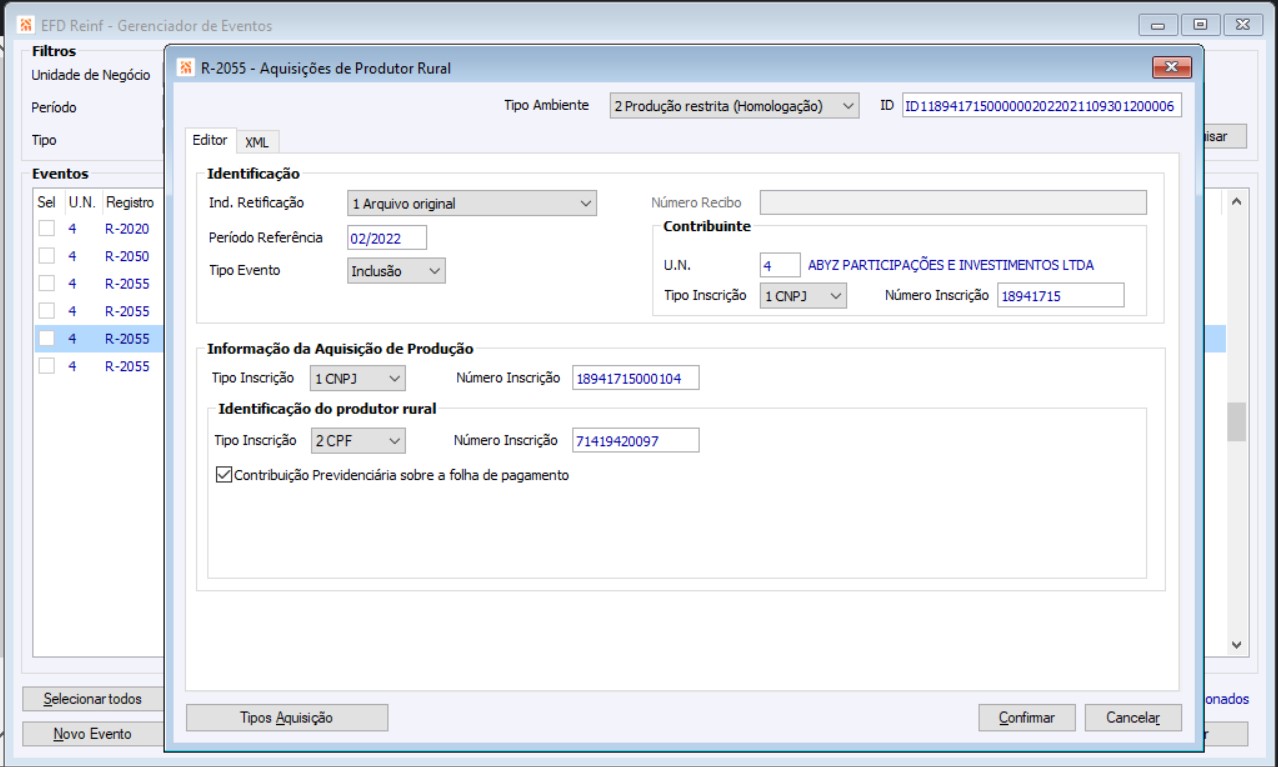The image size is (1278, 767).
Task: Close the R-2055 dialog with red X
Action: [x=1171, y=67]
